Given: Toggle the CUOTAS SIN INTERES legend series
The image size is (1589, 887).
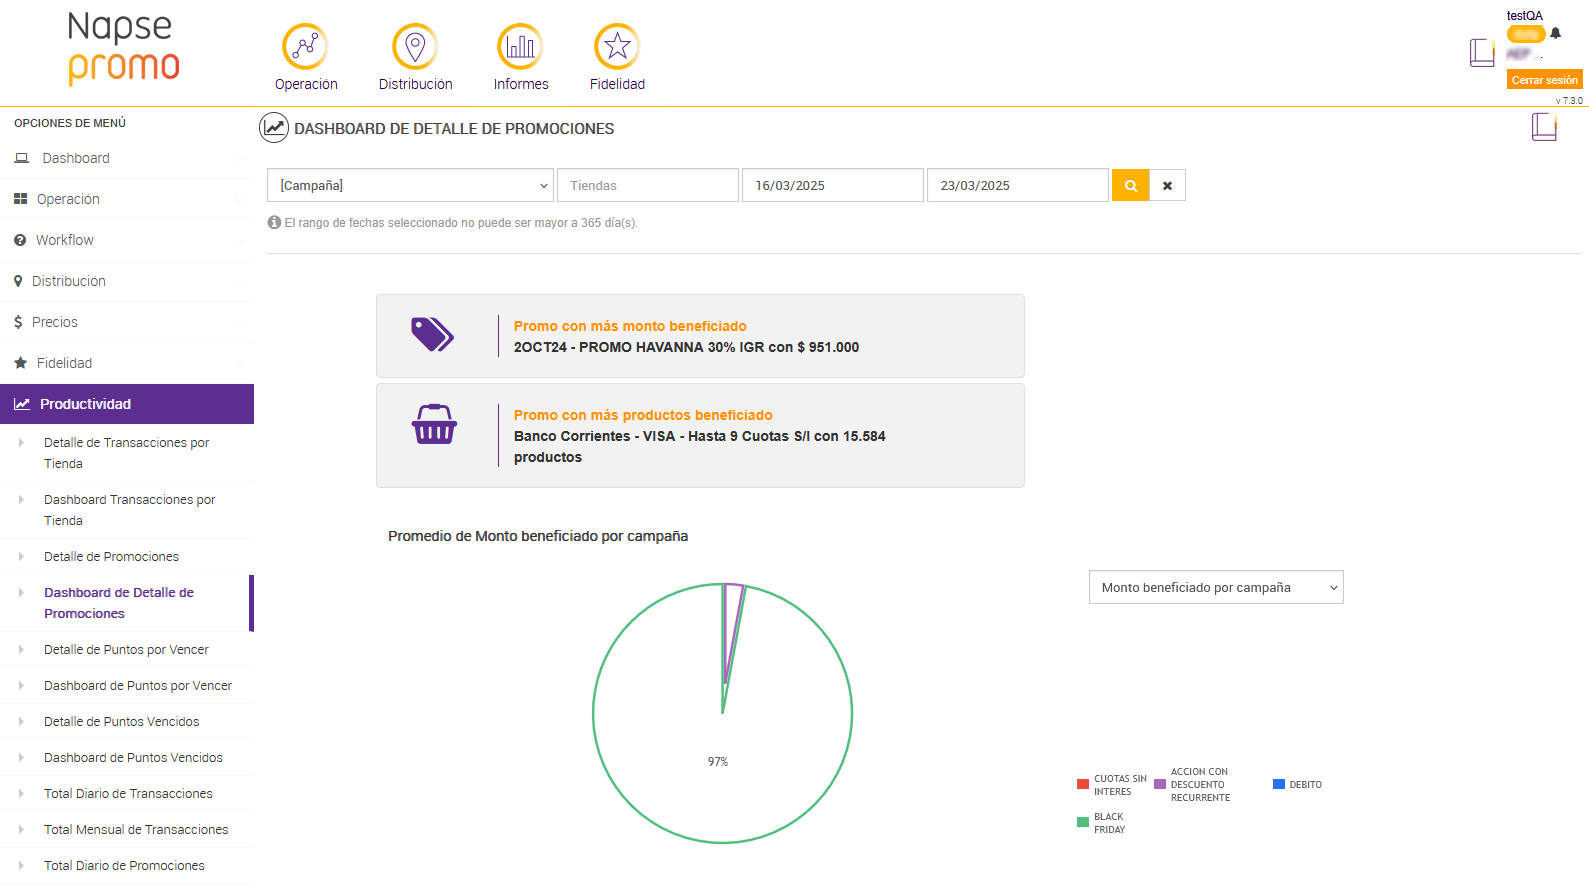Looking at the screenshot, I should 1112,785.
